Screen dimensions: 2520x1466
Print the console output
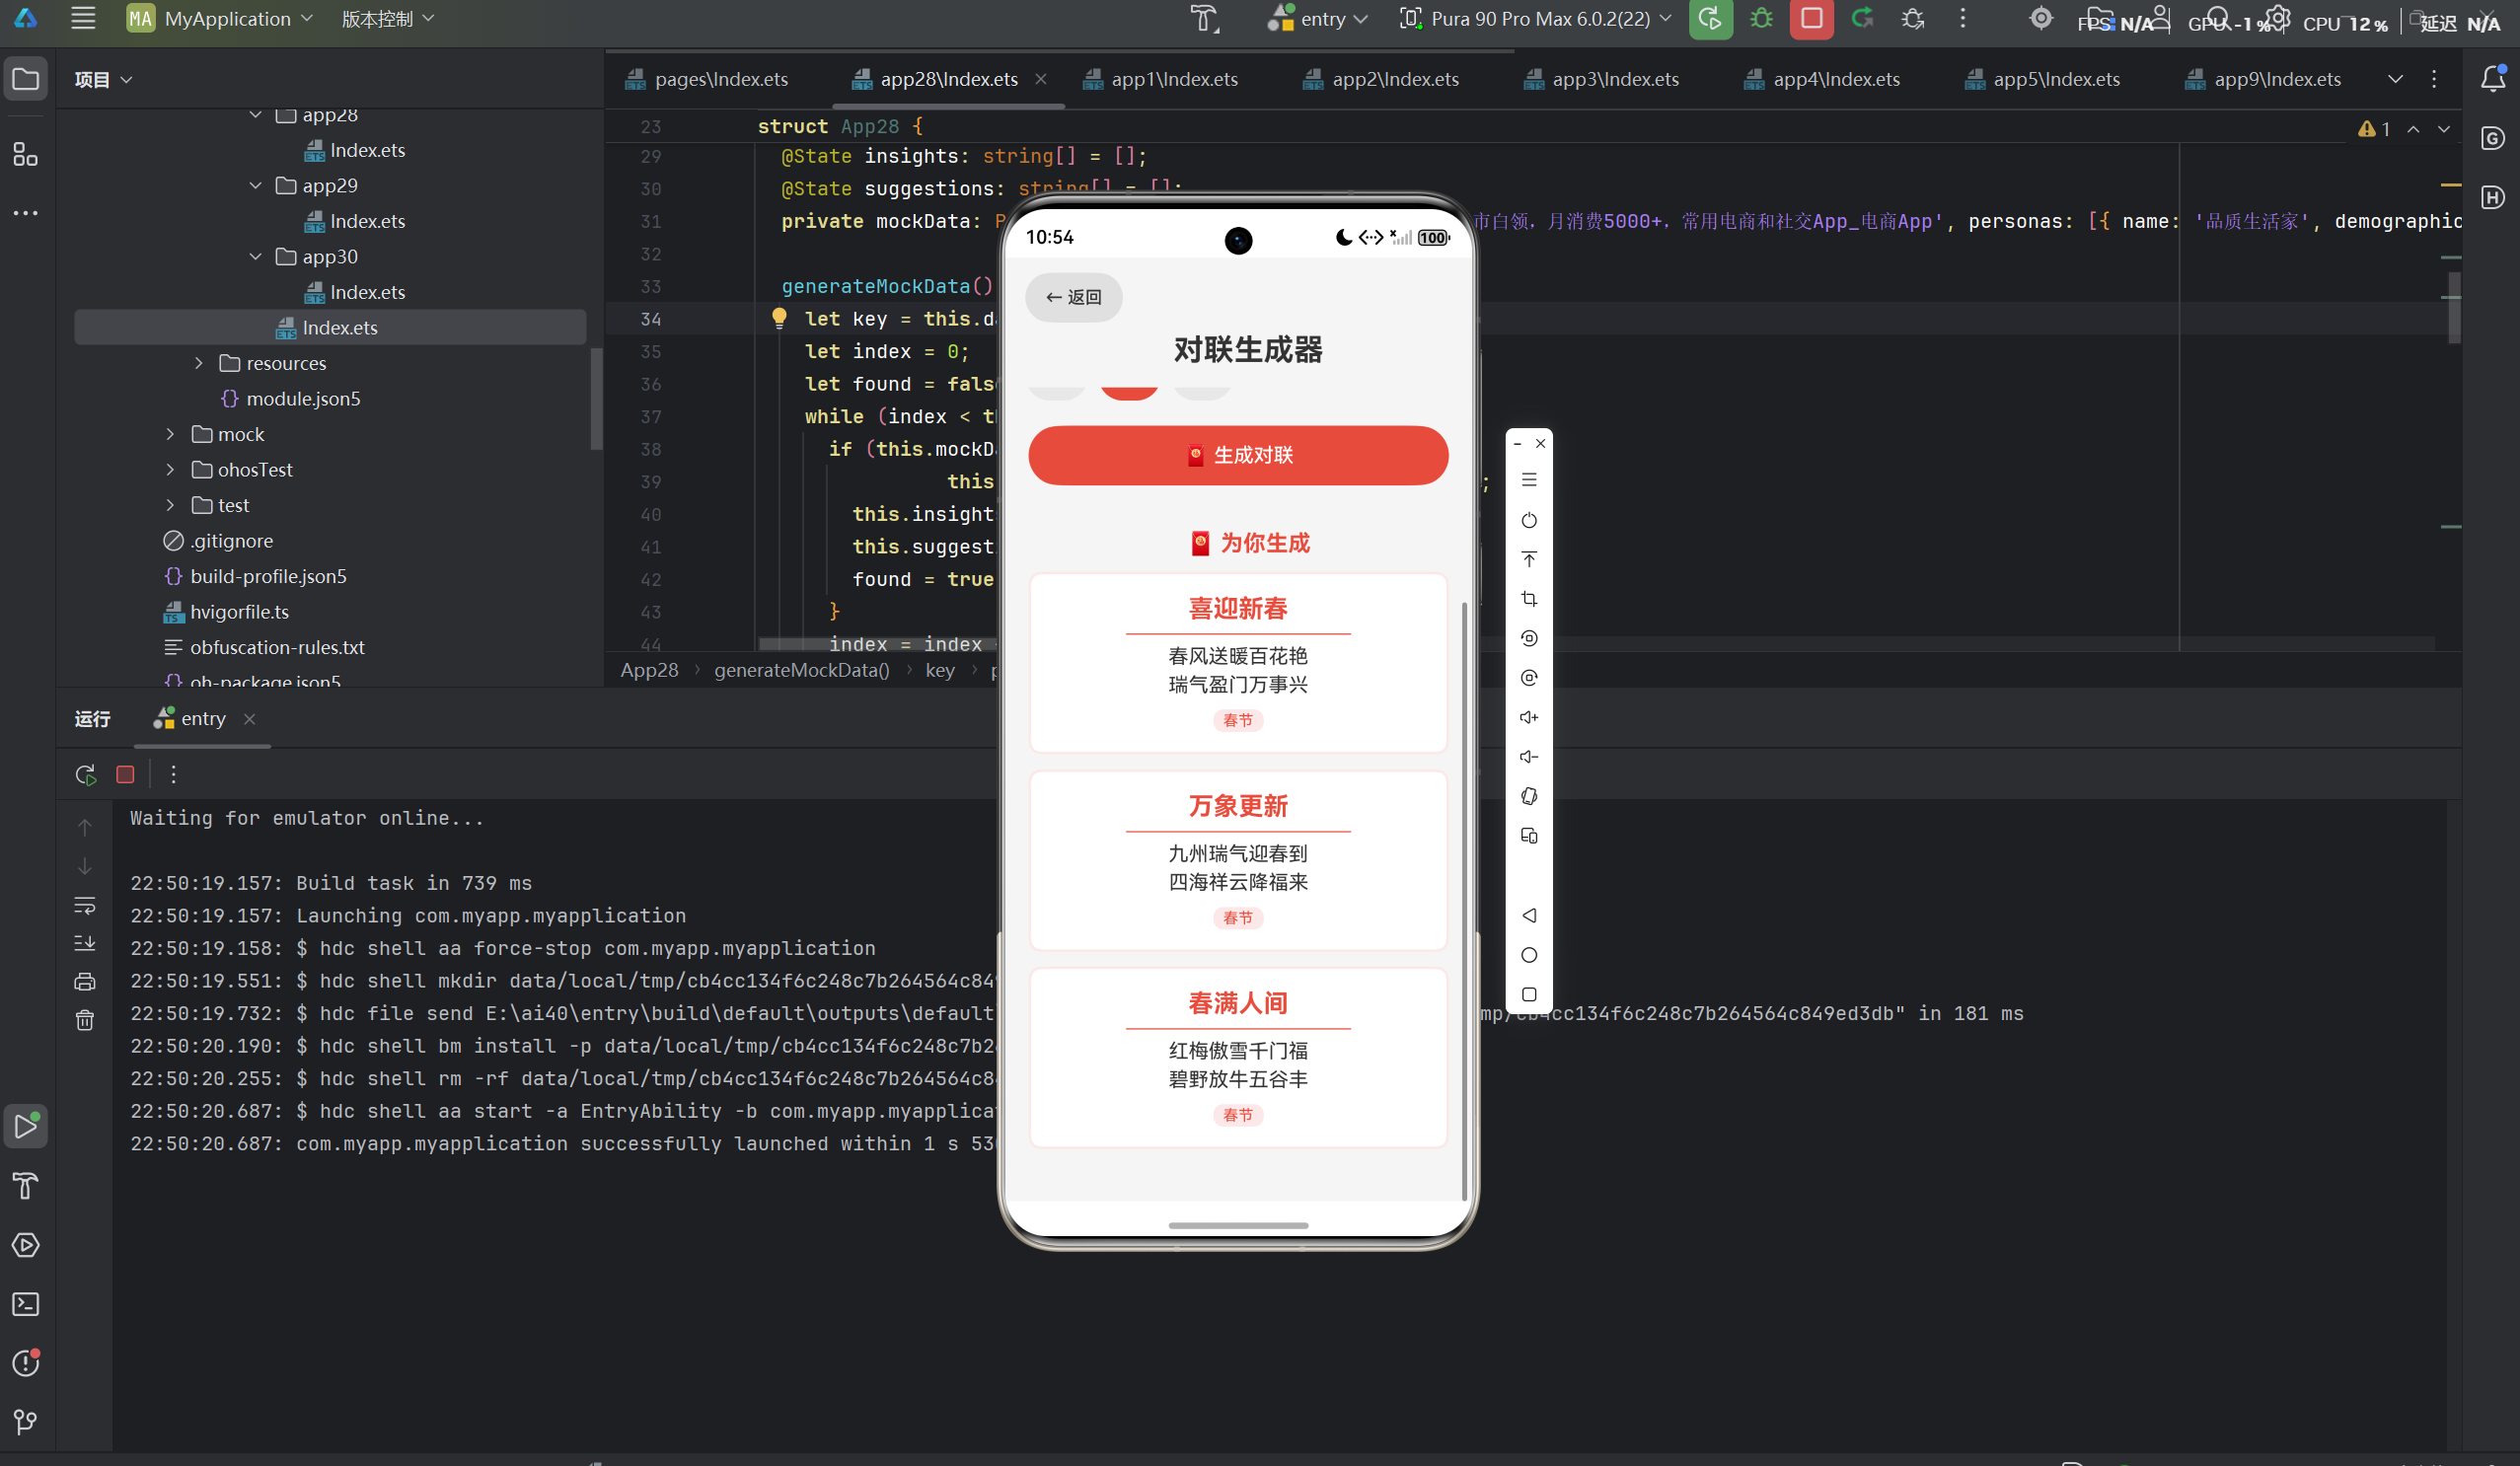coord(85,982)
